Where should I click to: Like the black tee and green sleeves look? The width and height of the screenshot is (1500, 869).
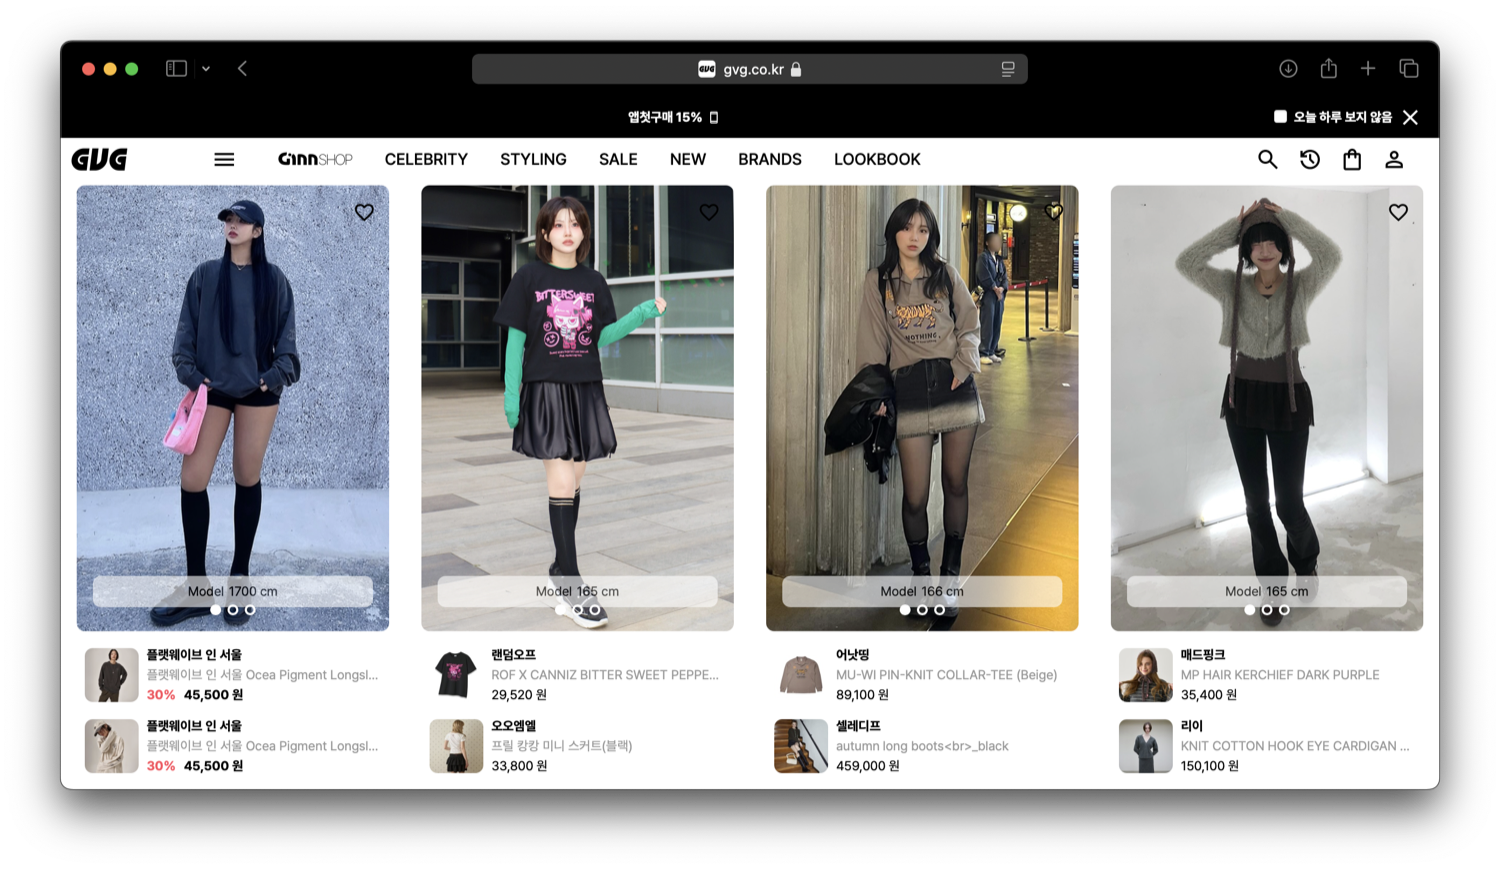(x=709, y=212)
